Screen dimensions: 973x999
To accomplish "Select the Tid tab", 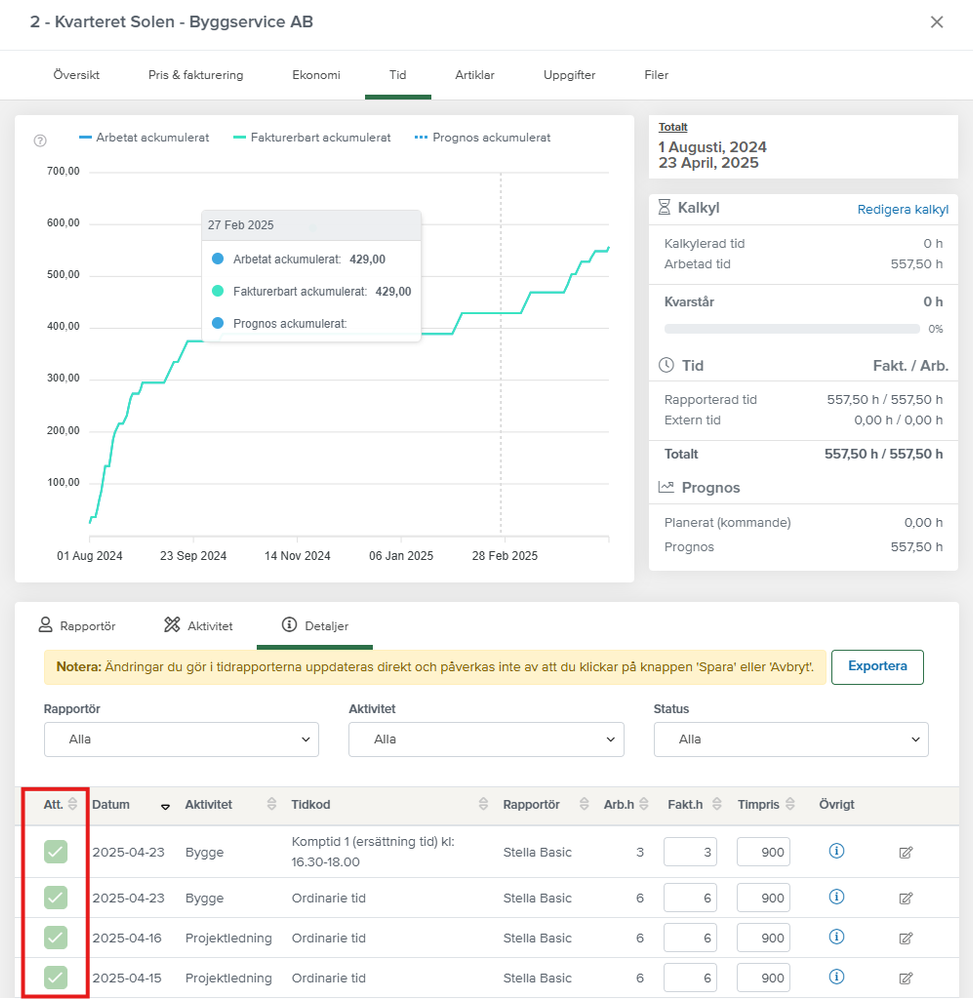I will pos(398,75).
